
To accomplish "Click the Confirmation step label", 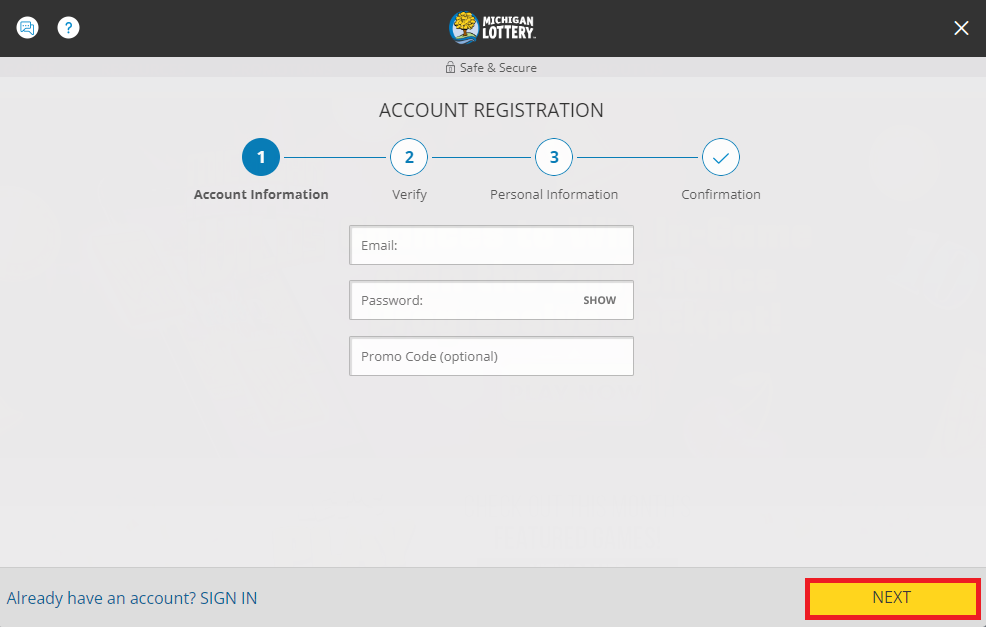I will tap(720, 194).
